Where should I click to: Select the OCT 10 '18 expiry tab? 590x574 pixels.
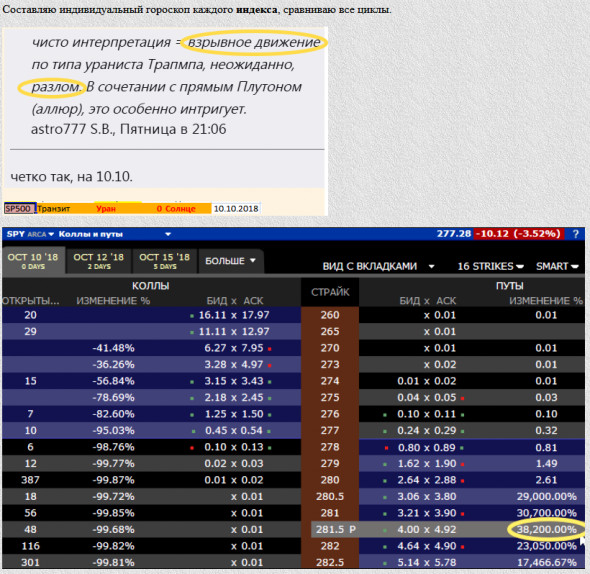pyautogui.click(x=33, y=261)
